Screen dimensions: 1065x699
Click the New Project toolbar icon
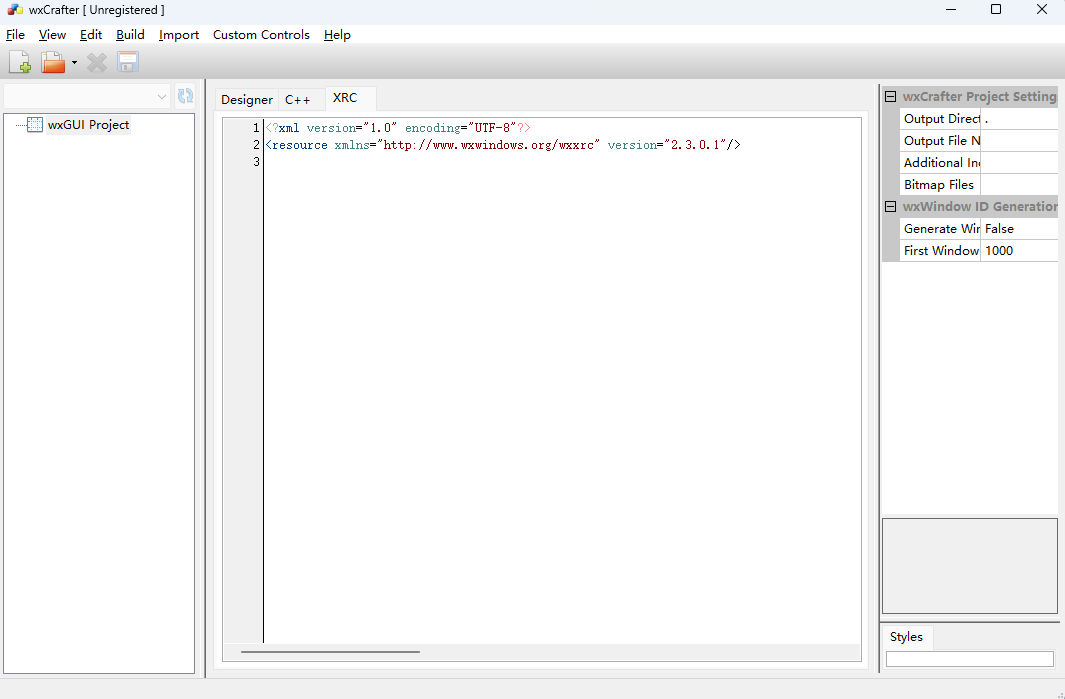tap(20, 63)
